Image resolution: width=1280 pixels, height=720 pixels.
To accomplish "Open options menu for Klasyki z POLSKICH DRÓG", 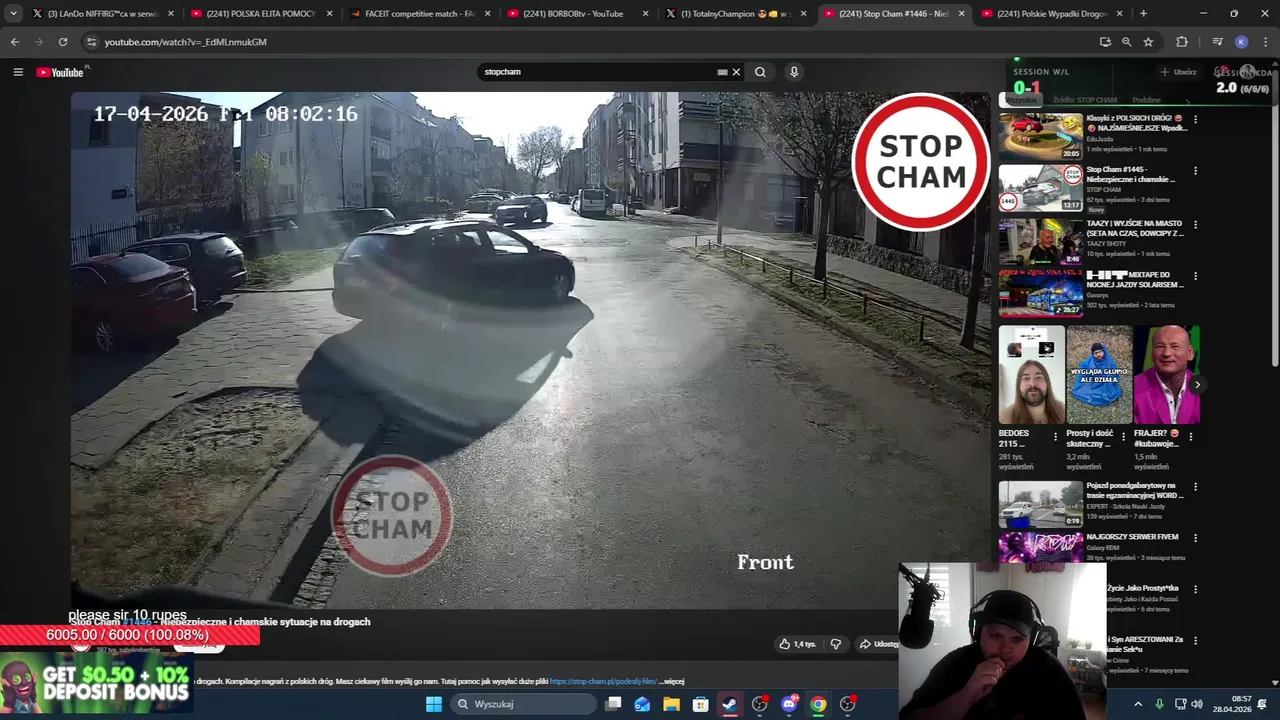I will pyautogui.click(x=1195, y=119).
